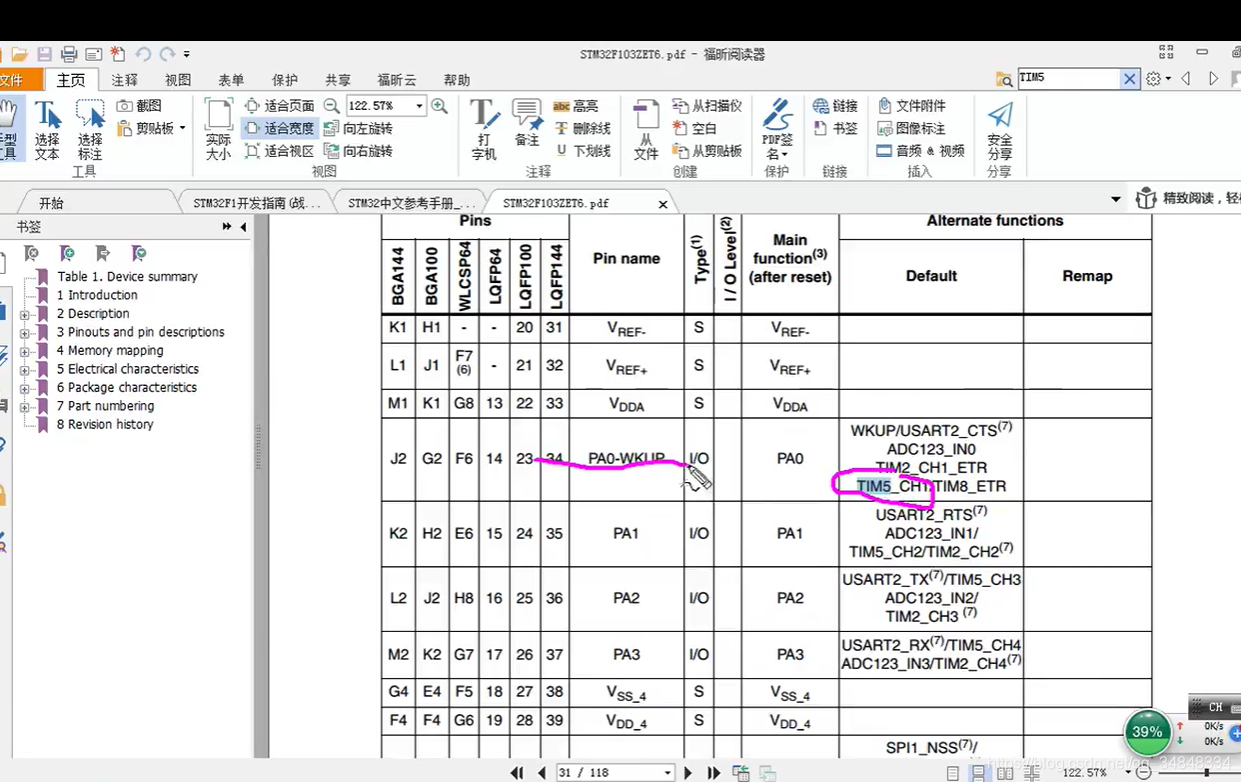The image size is (1241, 782).
Task: Open the Foxit Cloud (福昕云) tab
Action: click(x=397, y=80)
